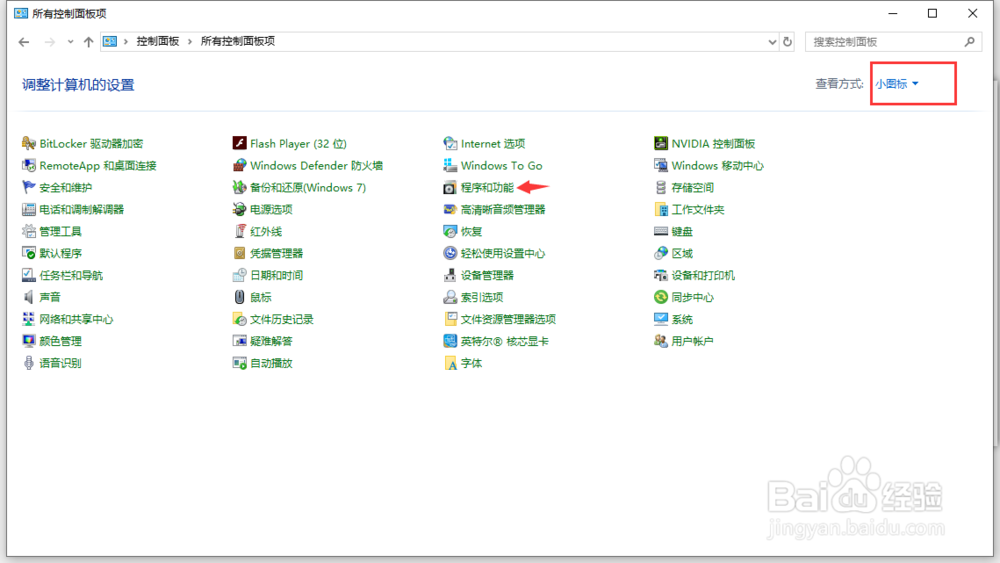Open the 文件历史记录 link
This screenshot has width=1000, height=563.
coord(282,319)
